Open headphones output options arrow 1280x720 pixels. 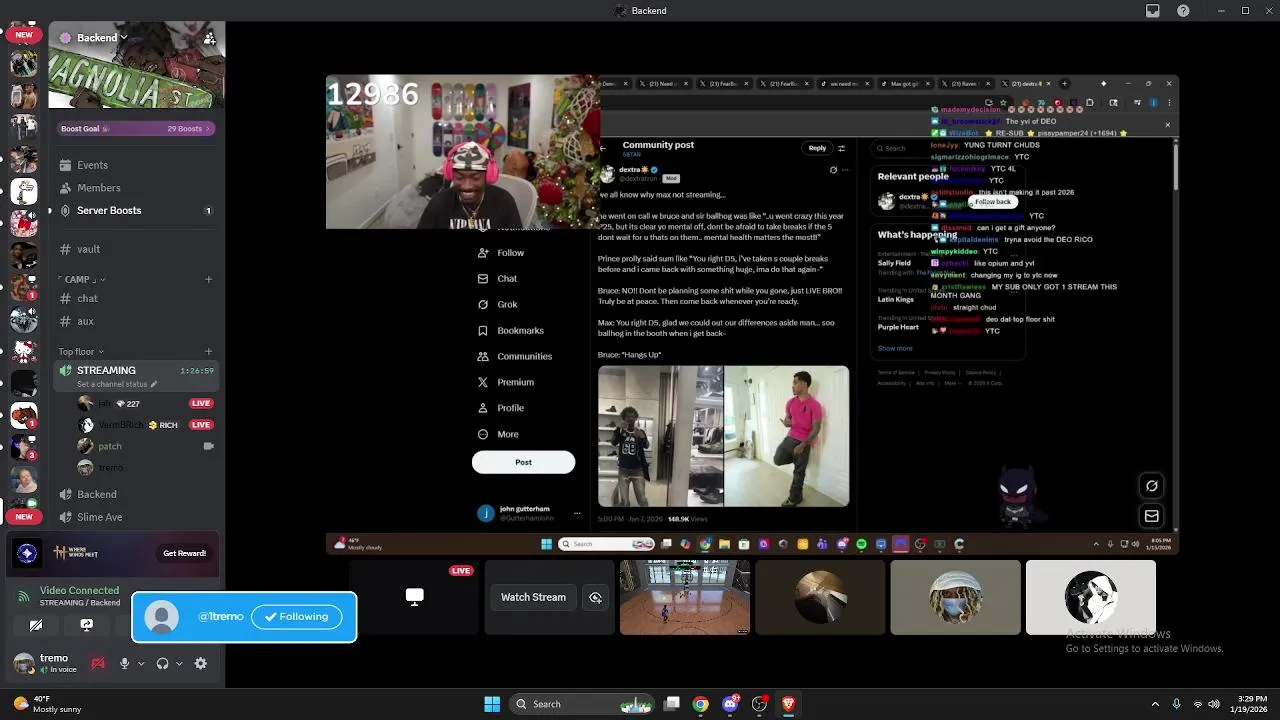180,663
